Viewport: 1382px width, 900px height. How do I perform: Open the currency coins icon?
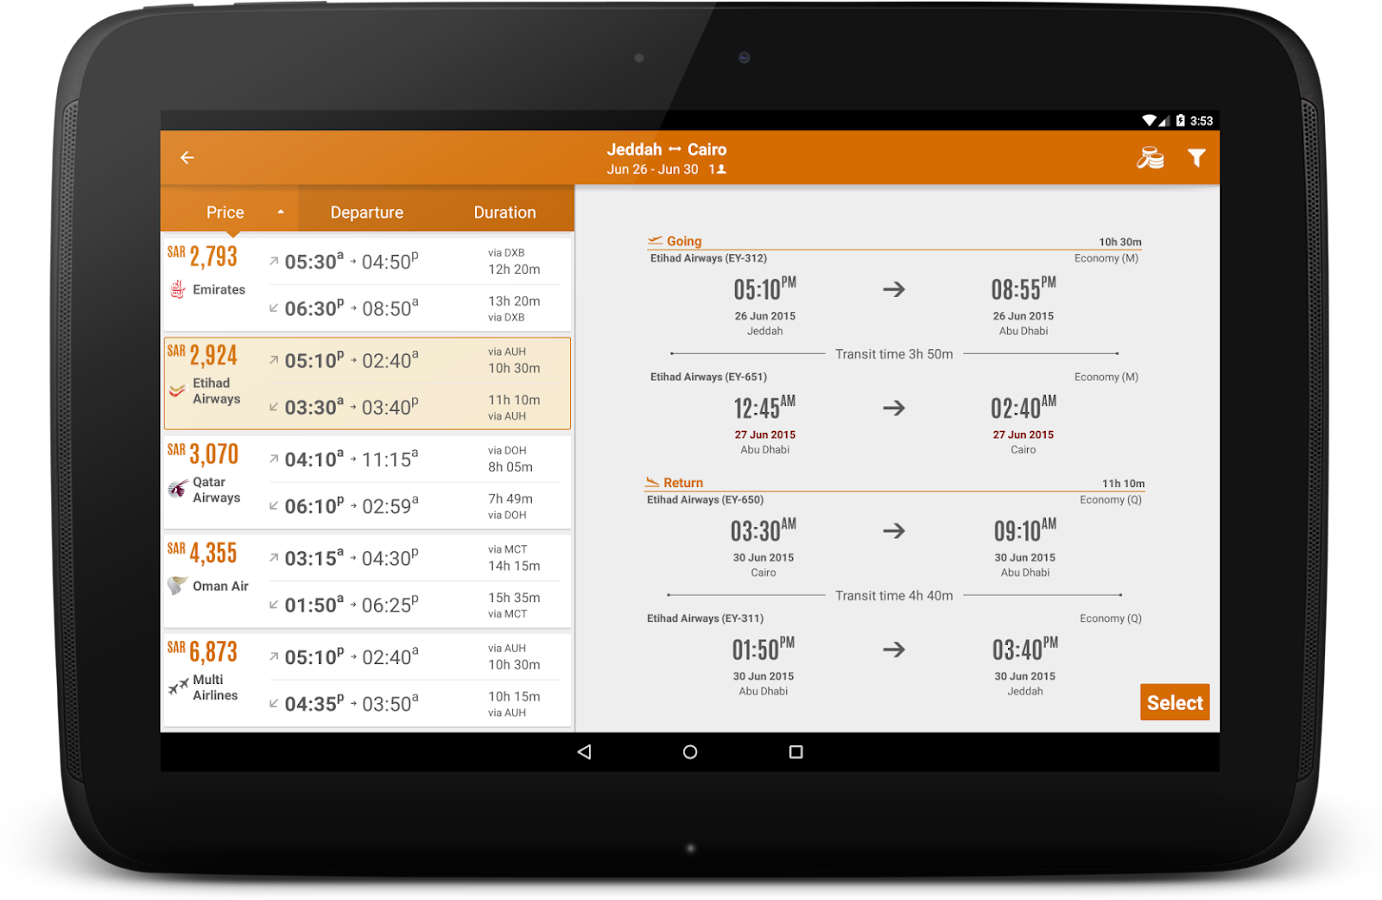tap(1150, 158)
